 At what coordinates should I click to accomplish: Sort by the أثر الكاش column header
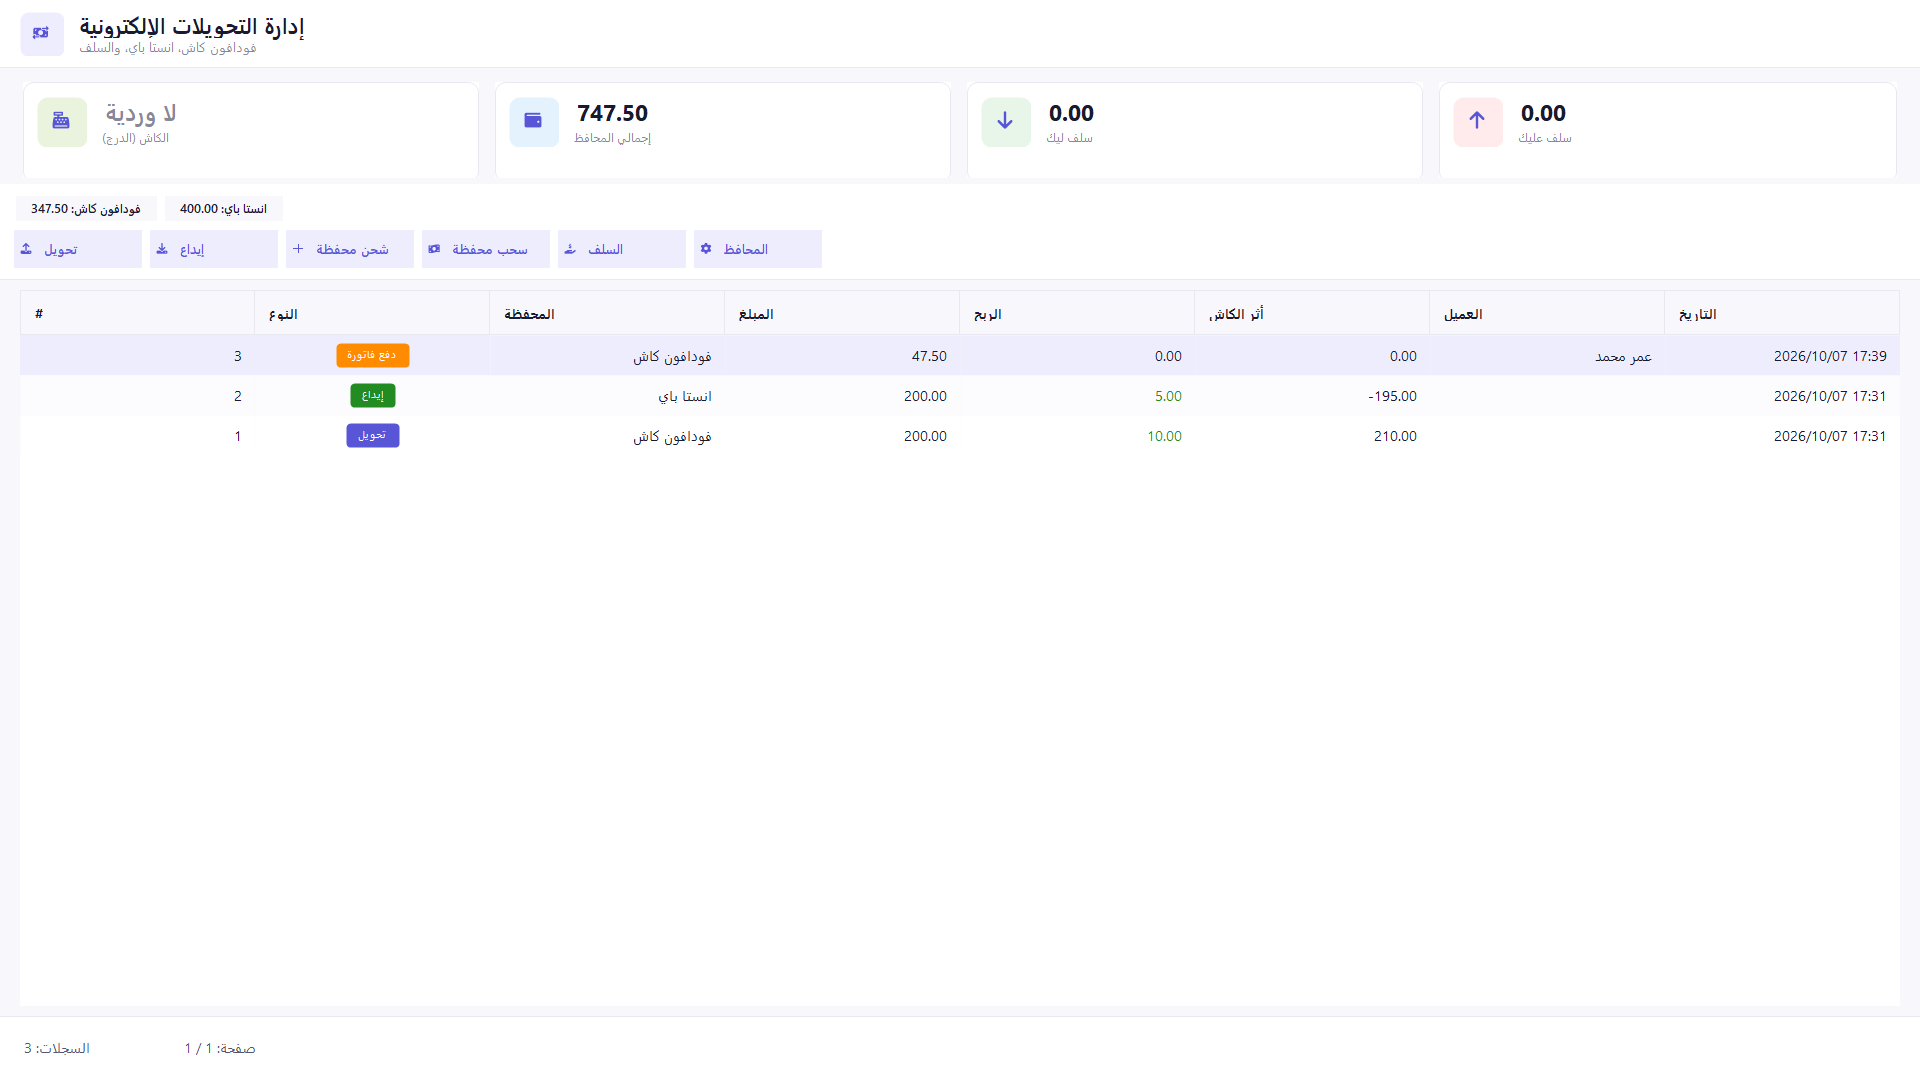click(1312, 314)
